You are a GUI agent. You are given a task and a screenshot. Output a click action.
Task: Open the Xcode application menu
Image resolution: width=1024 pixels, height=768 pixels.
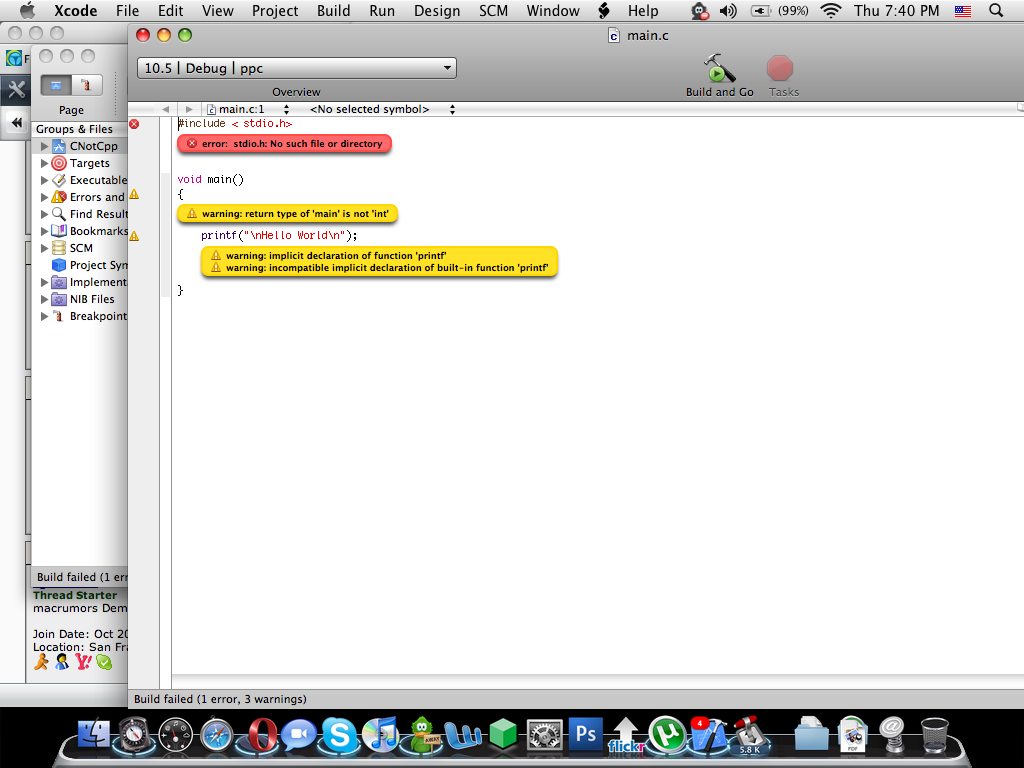pos(75,10)
